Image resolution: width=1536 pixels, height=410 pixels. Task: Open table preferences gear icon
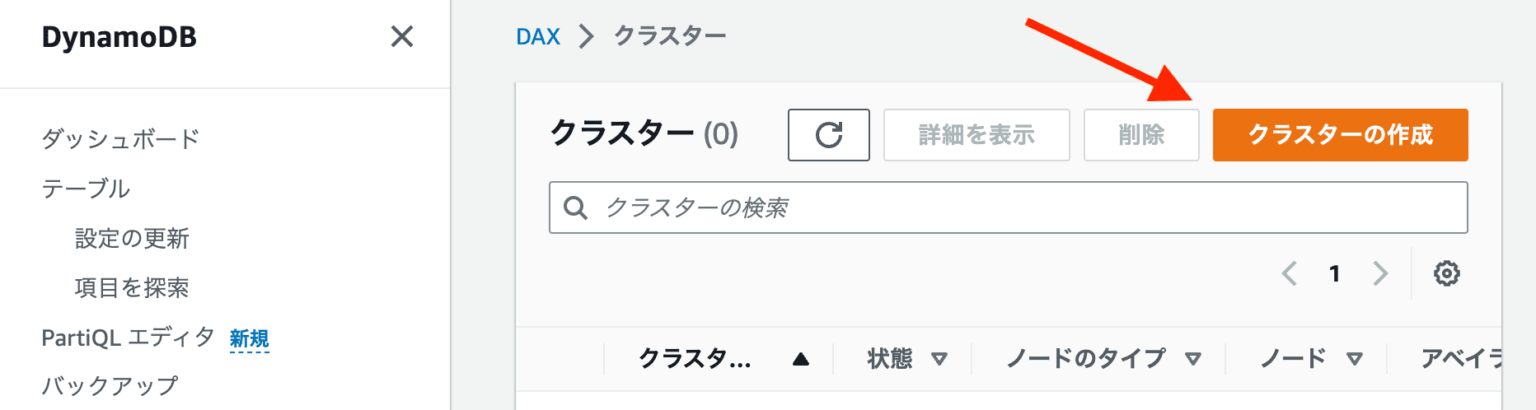tap(1446, 274)
